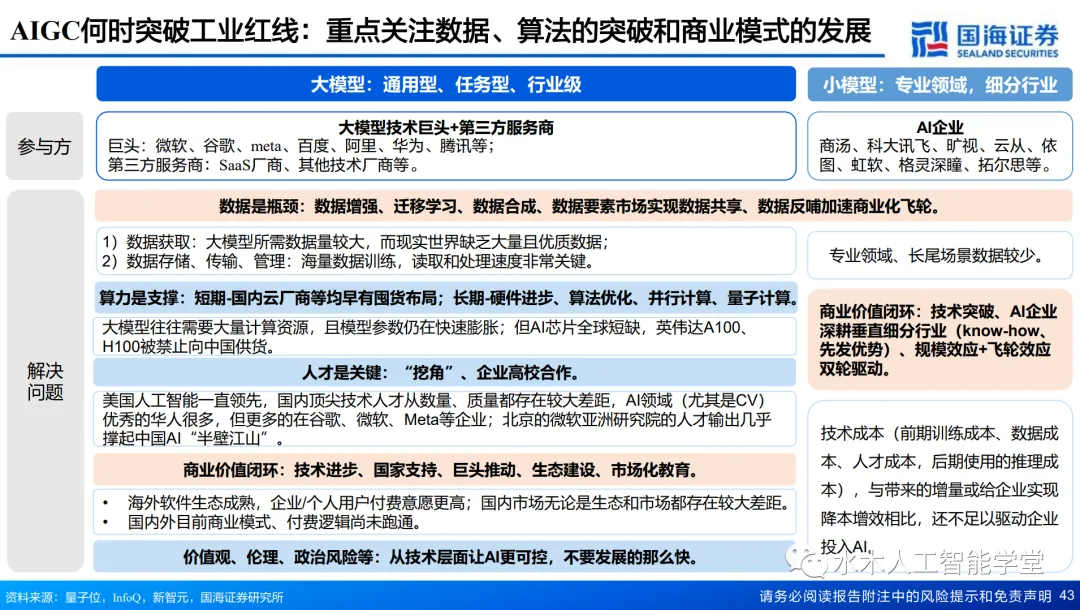Screen dimensions: 1080x610
Task: Click the right box '商业价值闭环：技术突破、AI企业'
Action: coord(939,340)
